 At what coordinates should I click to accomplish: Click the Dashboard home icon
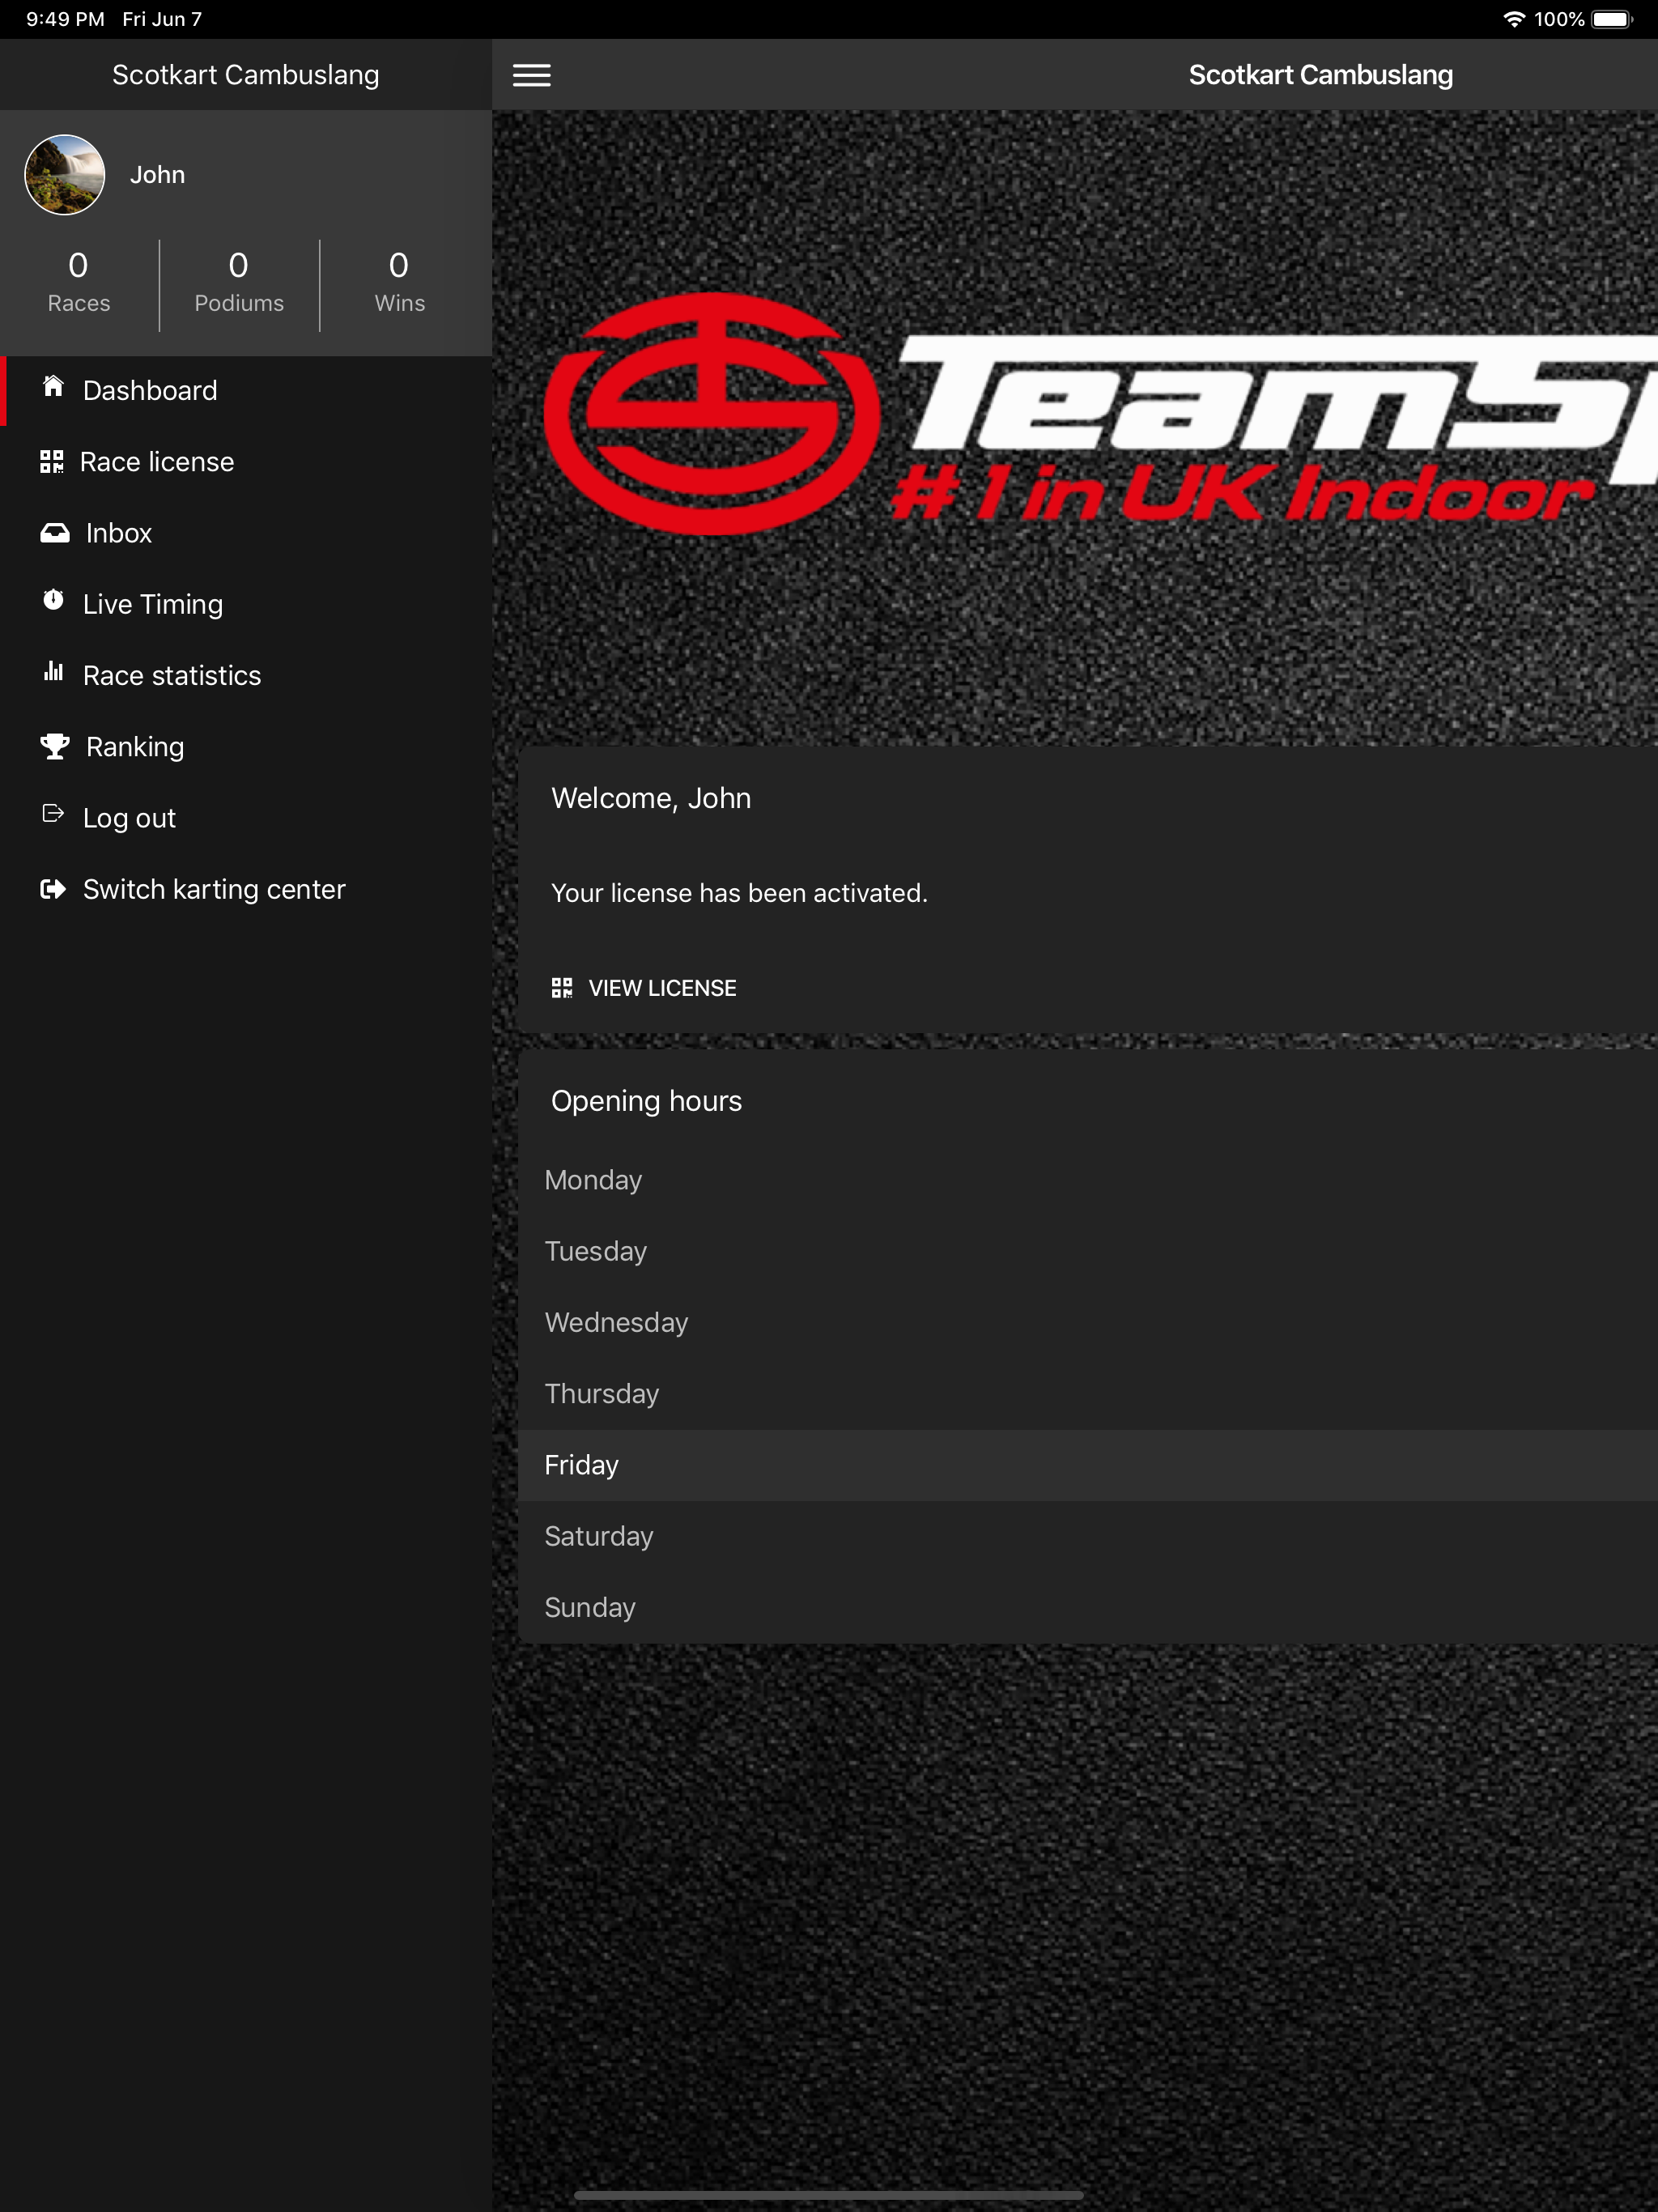coord(53,387)
